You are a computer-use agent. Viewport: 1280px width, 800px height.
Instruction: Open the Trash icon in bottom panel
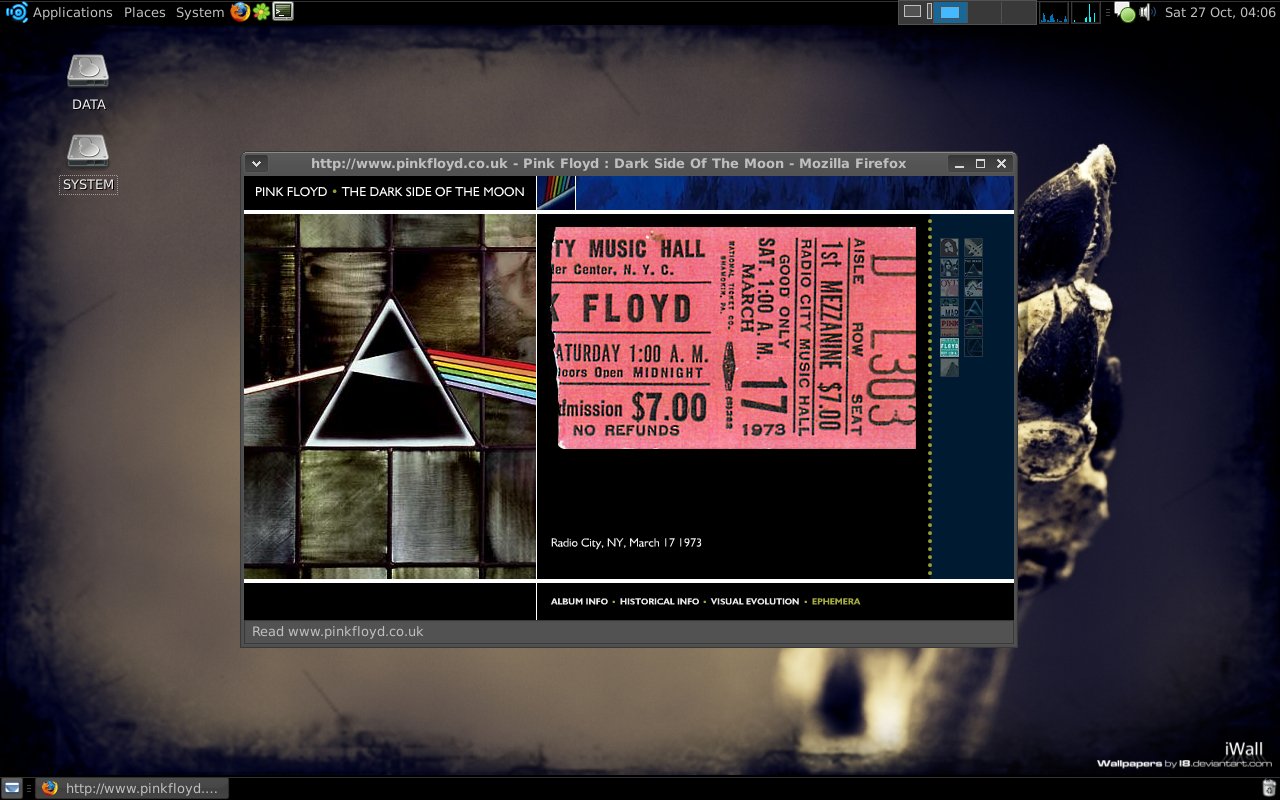[1268, 788]
